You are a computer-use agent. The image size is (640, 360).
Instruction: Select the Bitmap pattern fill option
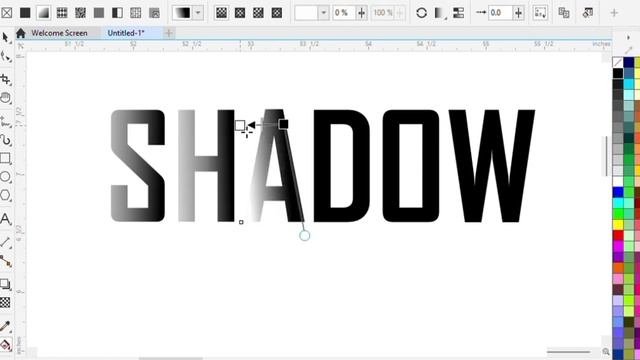pos(80,13)
